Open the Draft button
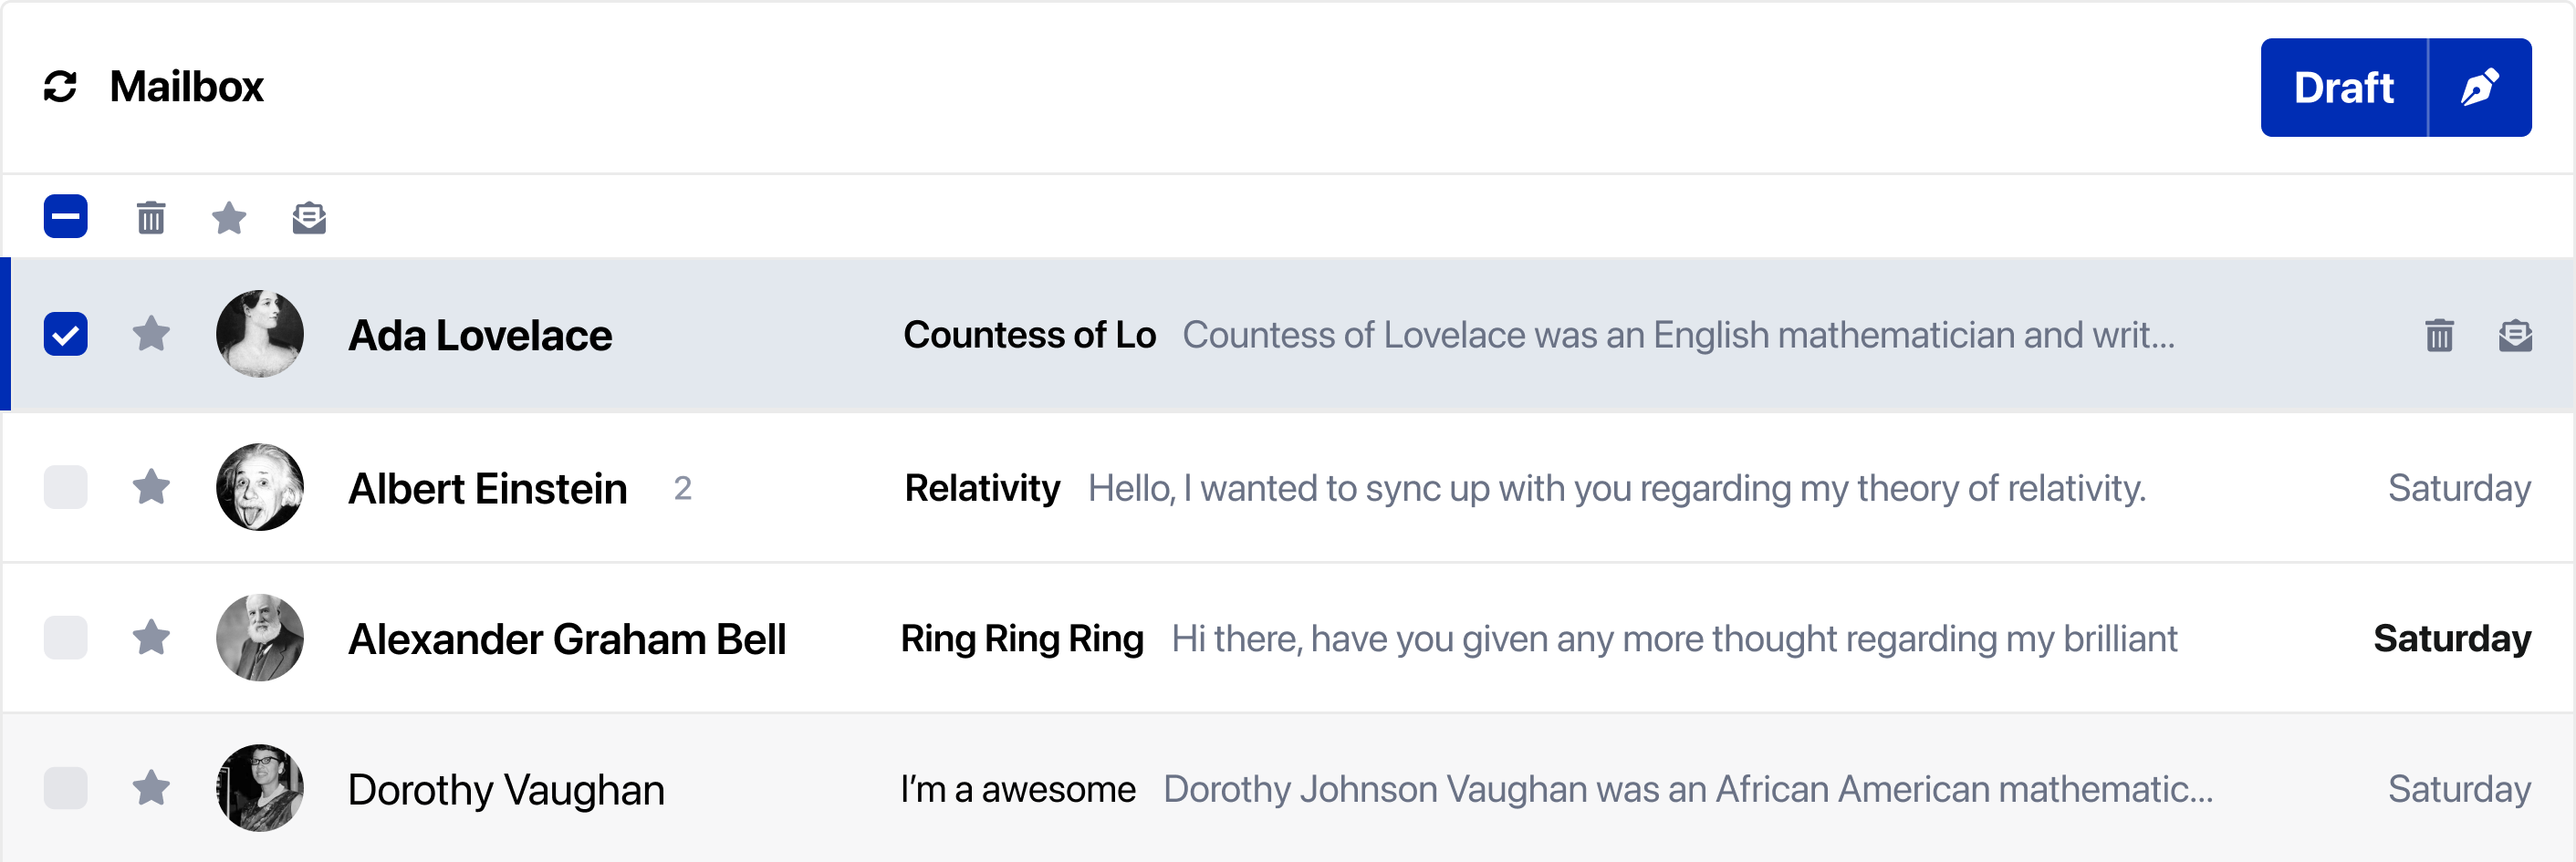This screenshot has width=2576, height=862. pos(2343,87)
